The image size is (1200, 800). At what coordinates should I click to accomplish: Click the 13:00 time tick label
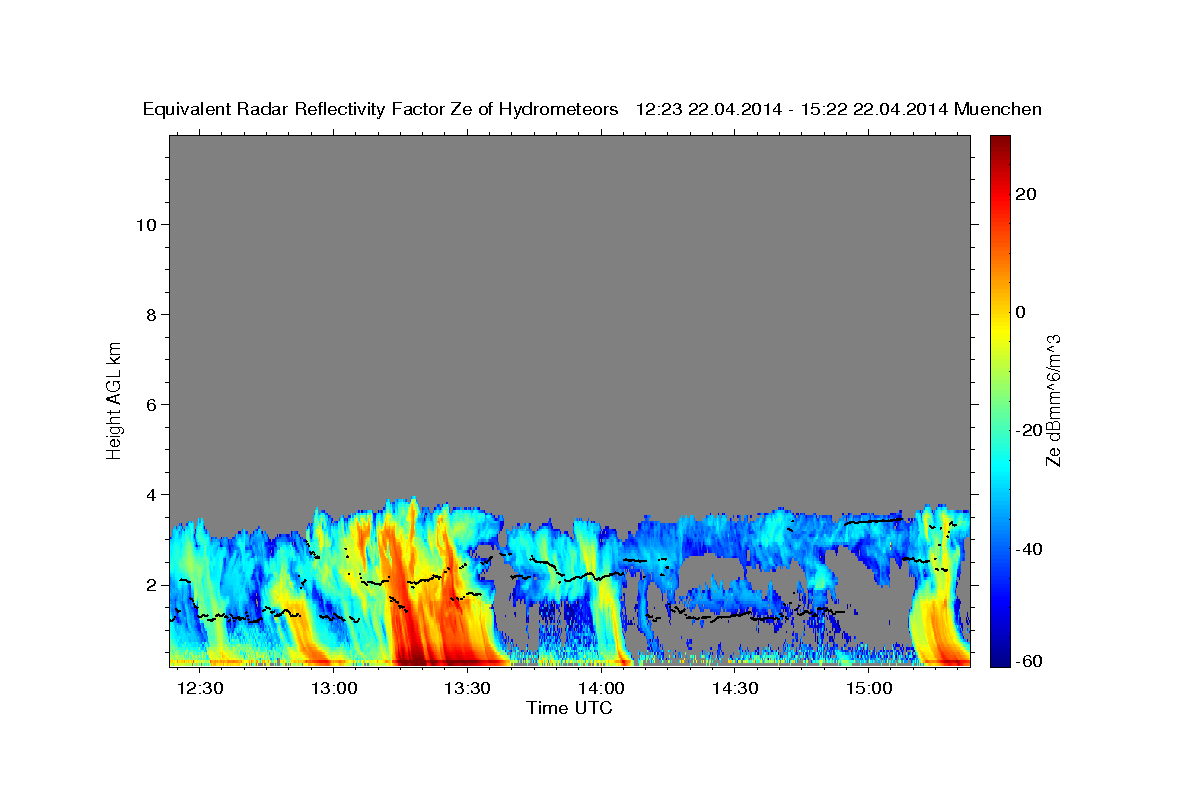(x=335, y=689)
